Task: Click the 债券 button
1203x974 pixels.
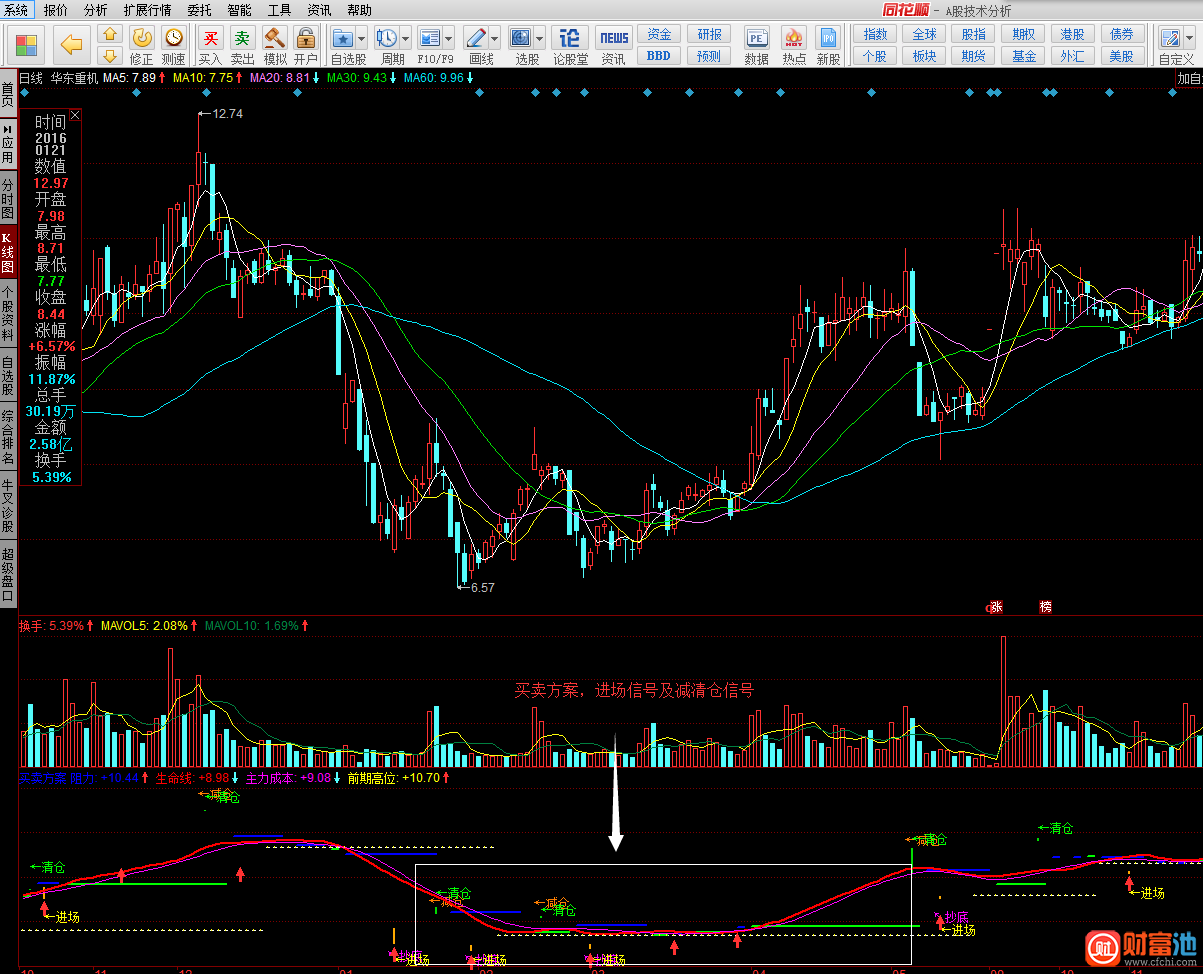Action: pyautogui.click(x=1122, y=34)
